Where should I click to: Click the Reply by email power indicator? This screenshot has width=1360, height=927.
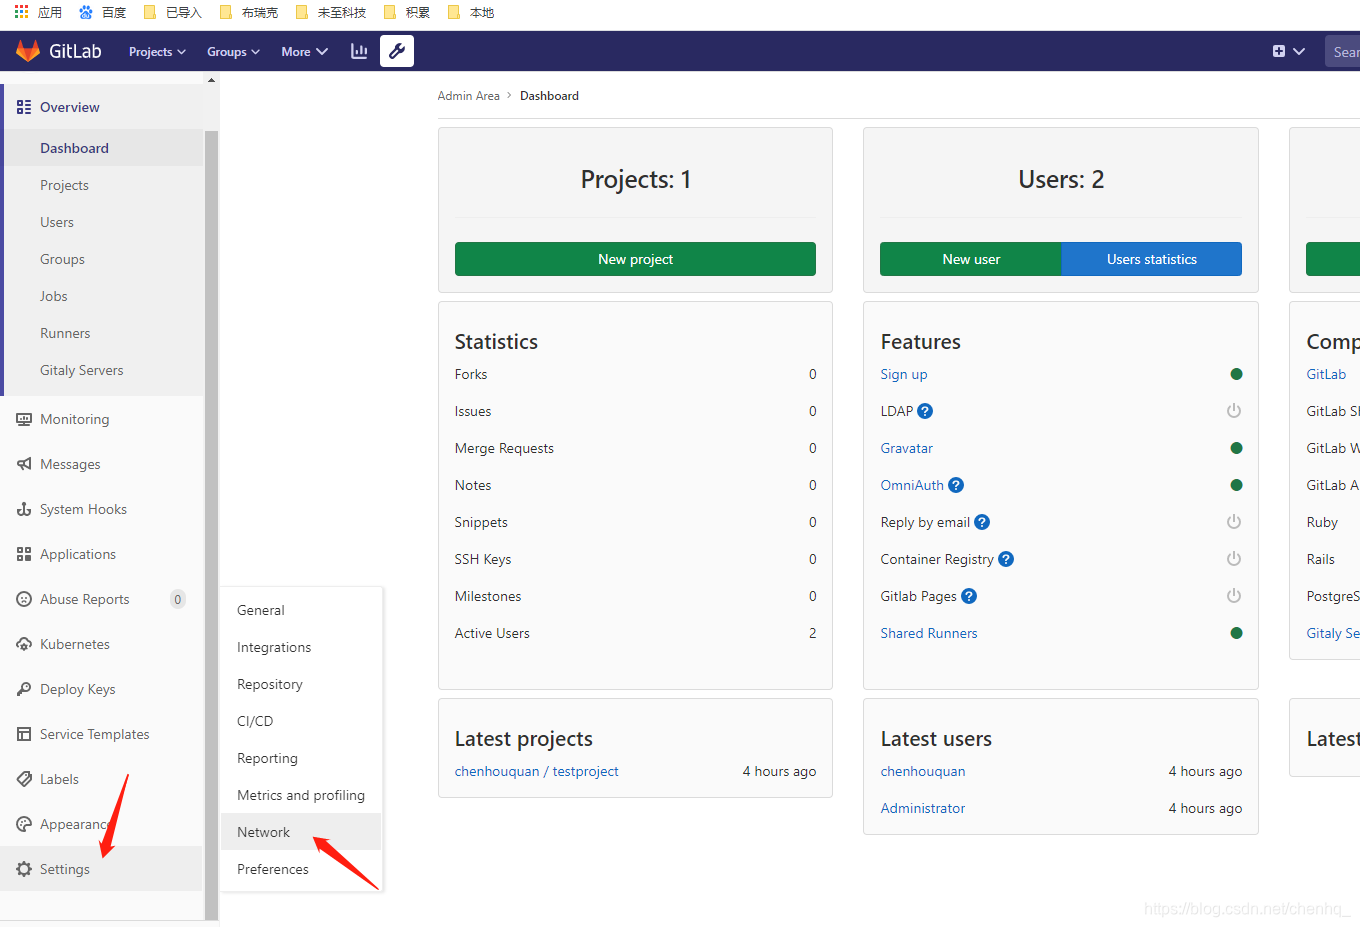click(x=1234, y=522)
